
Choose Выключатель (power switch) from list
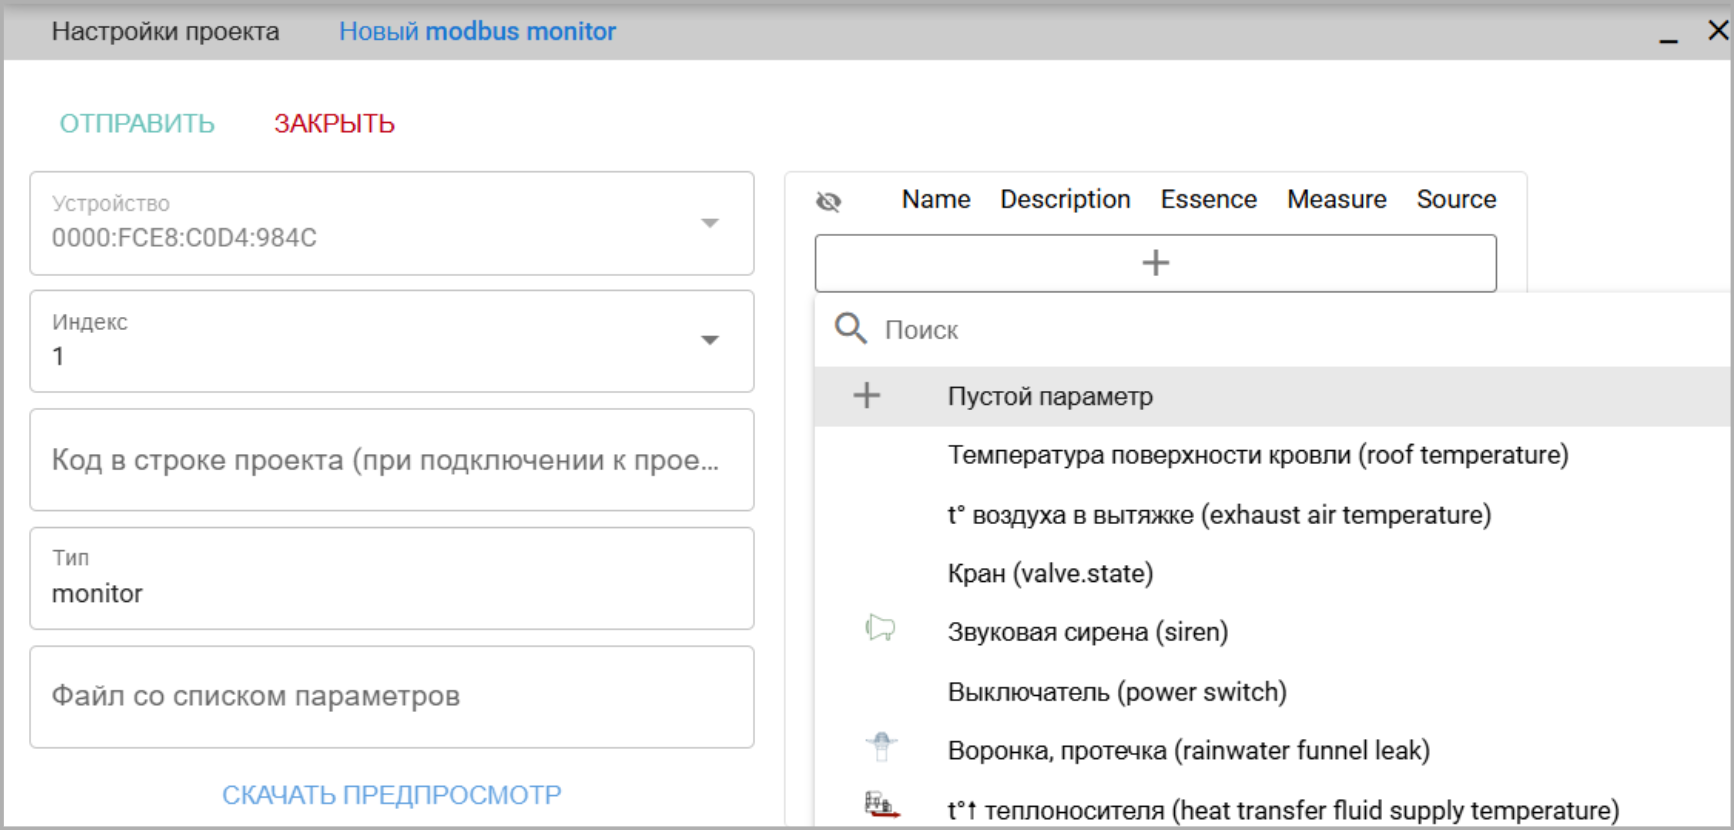1116,692
